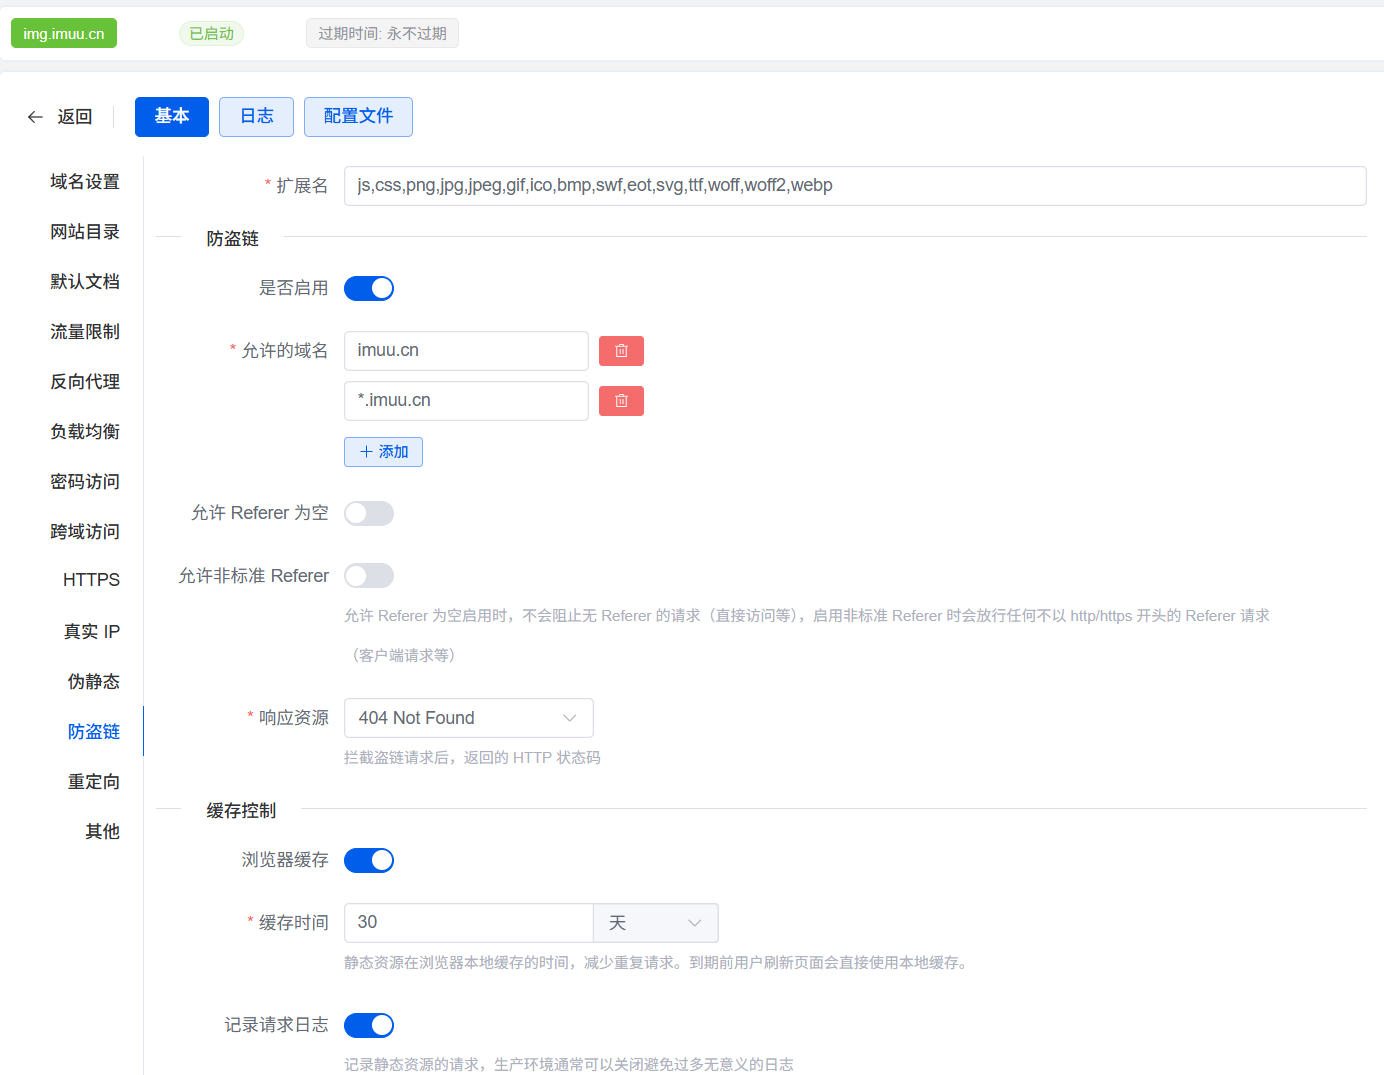Click the file extensions input field
The image size is (1384, 1075).
854,186
